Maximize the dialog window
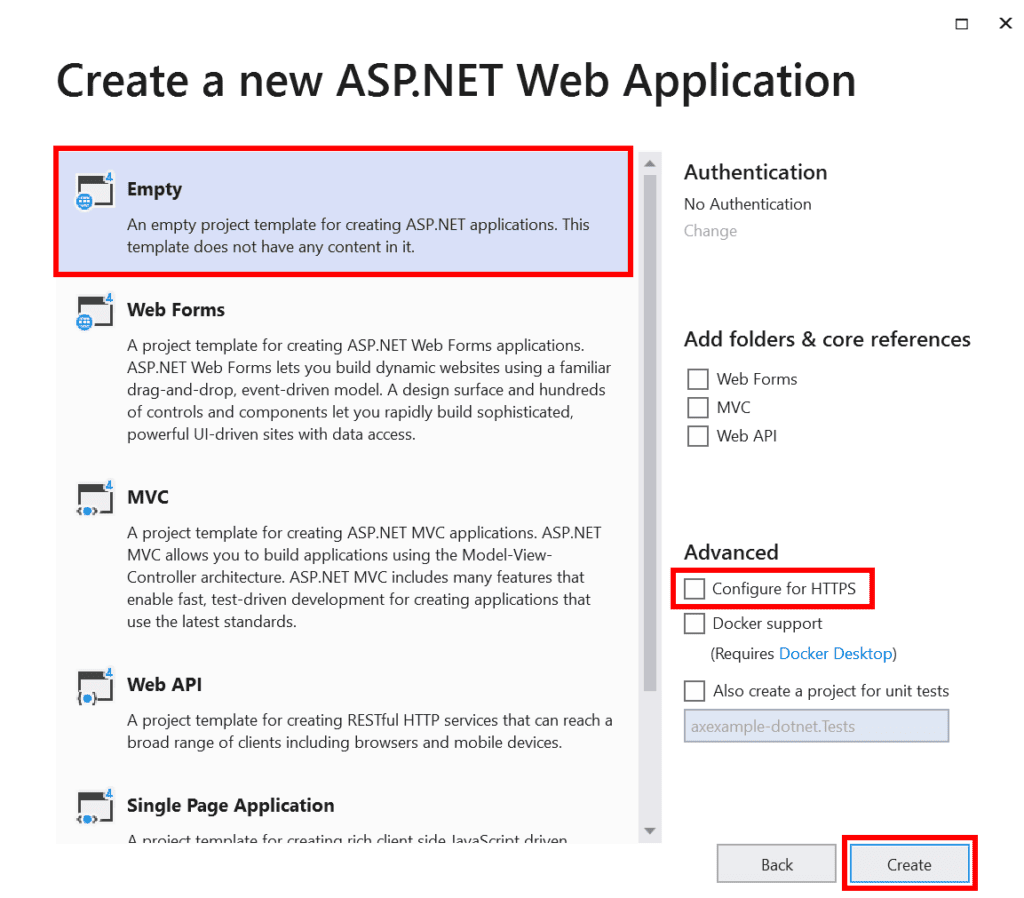The height and width of the screenshot is (898, 1024). [961, 24]
